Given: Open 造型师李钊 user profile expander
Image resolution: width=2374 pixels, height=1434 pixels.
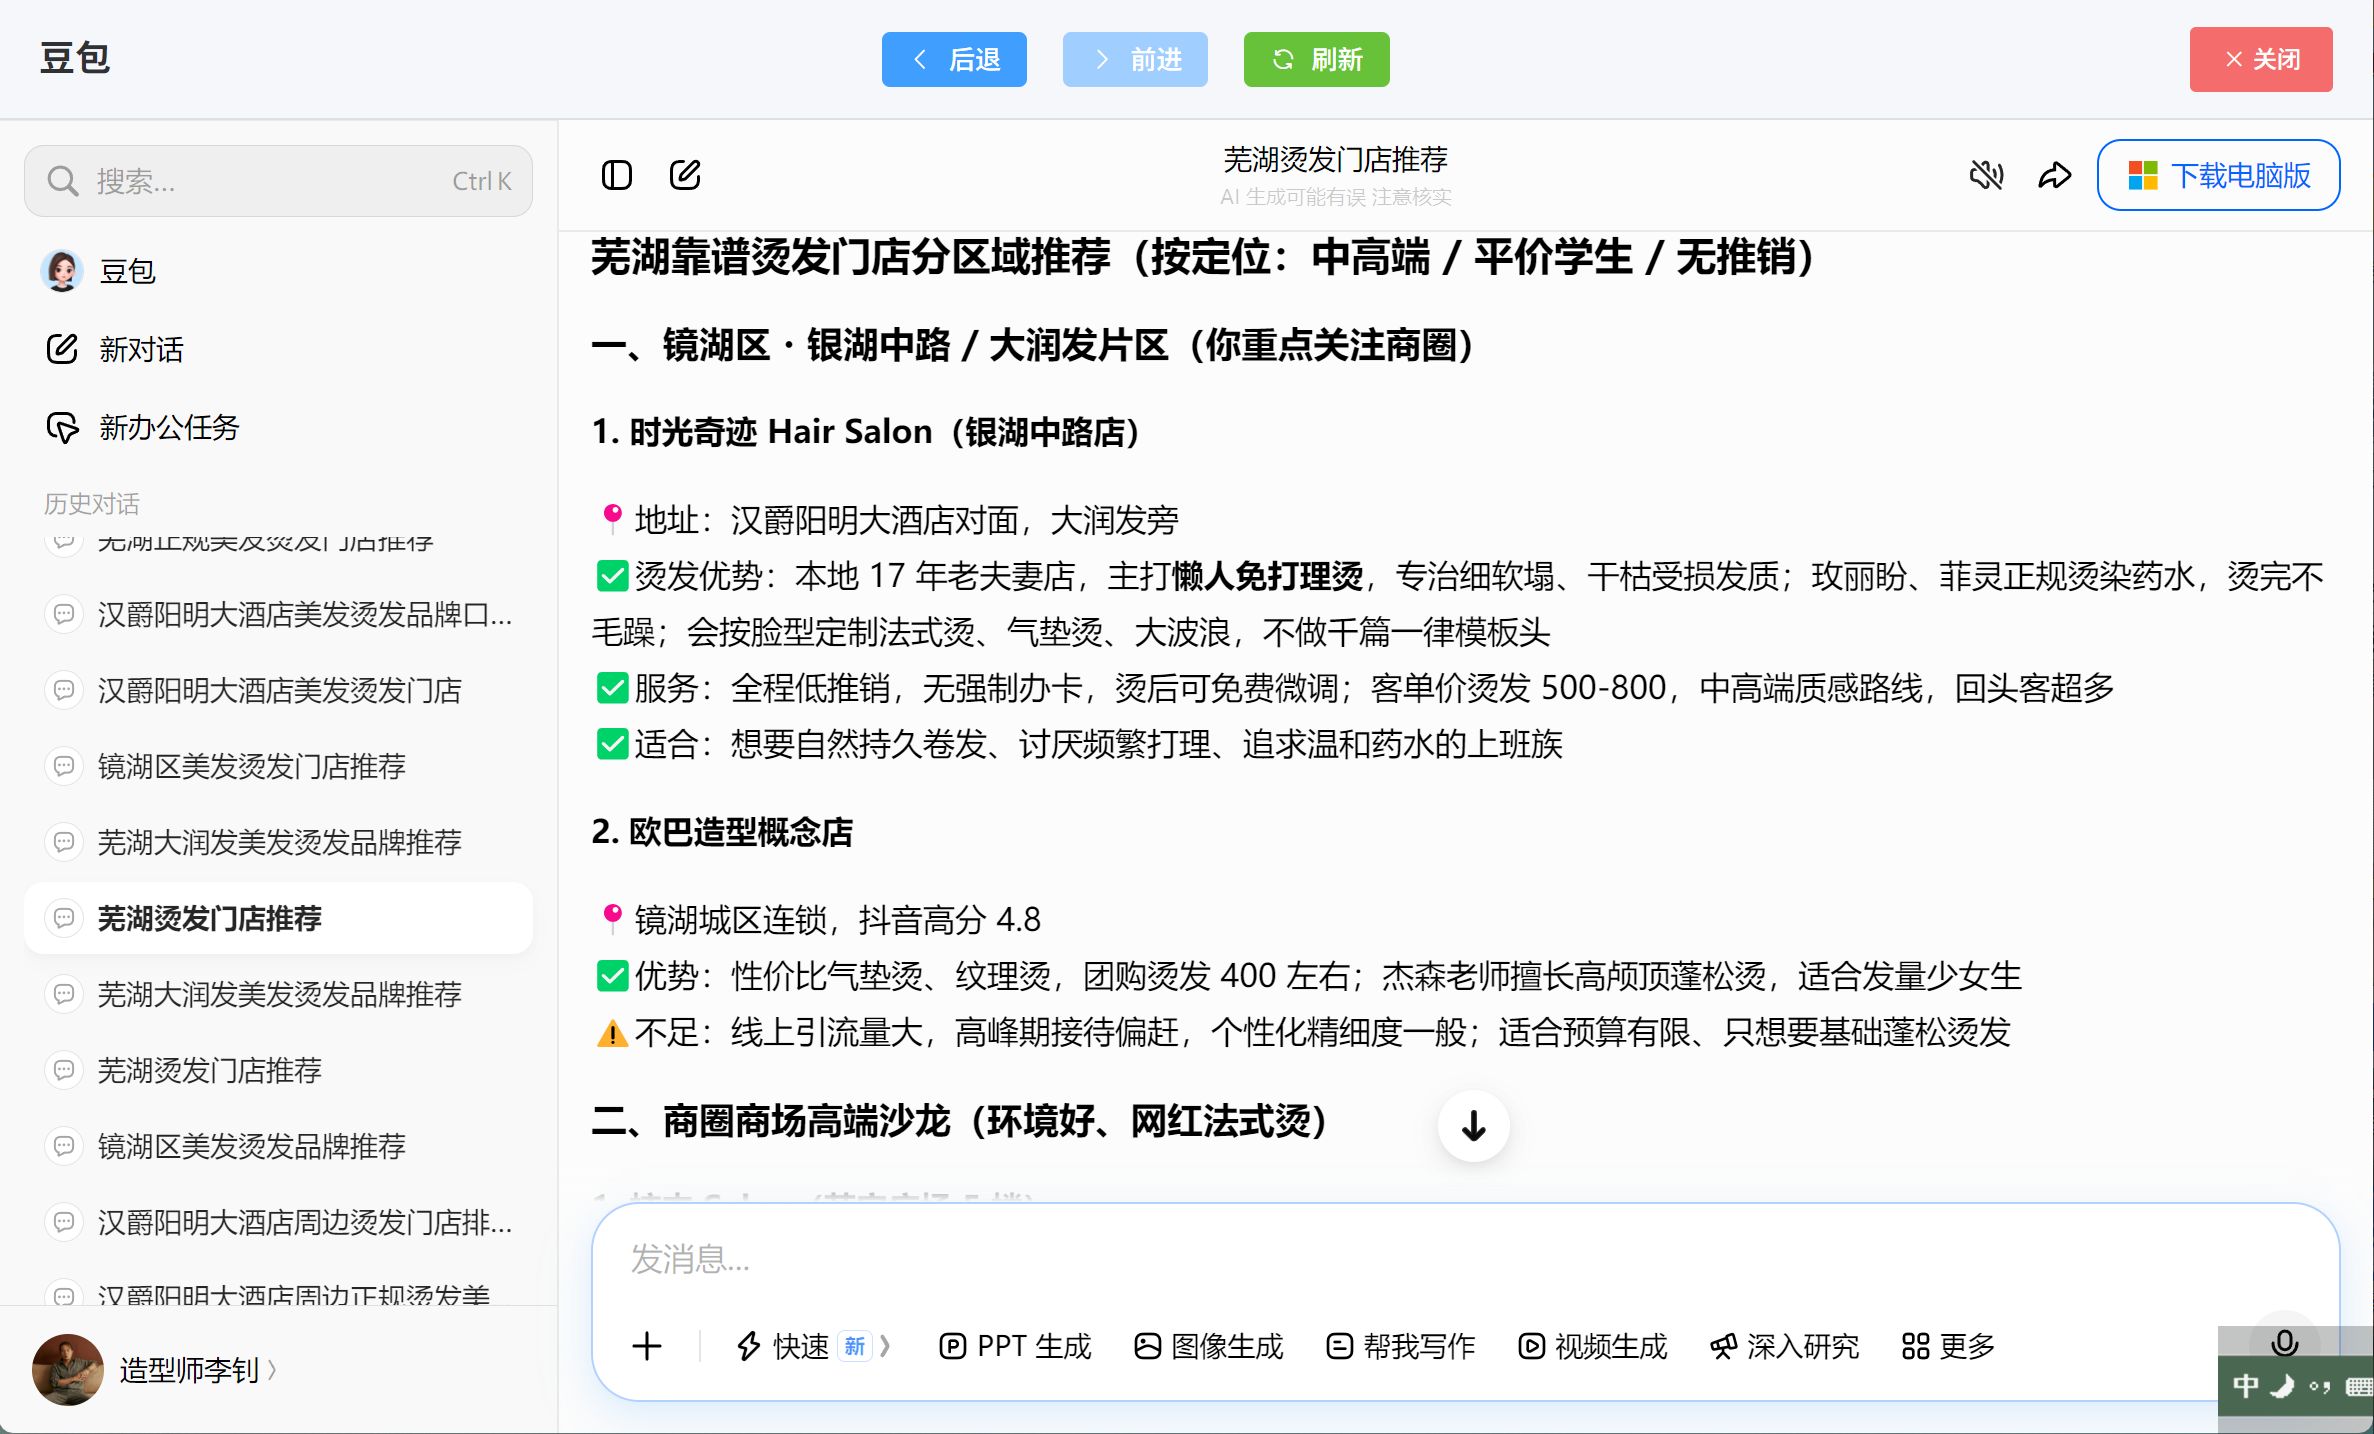Looking at the screenshot, I should click(198, 1369).
